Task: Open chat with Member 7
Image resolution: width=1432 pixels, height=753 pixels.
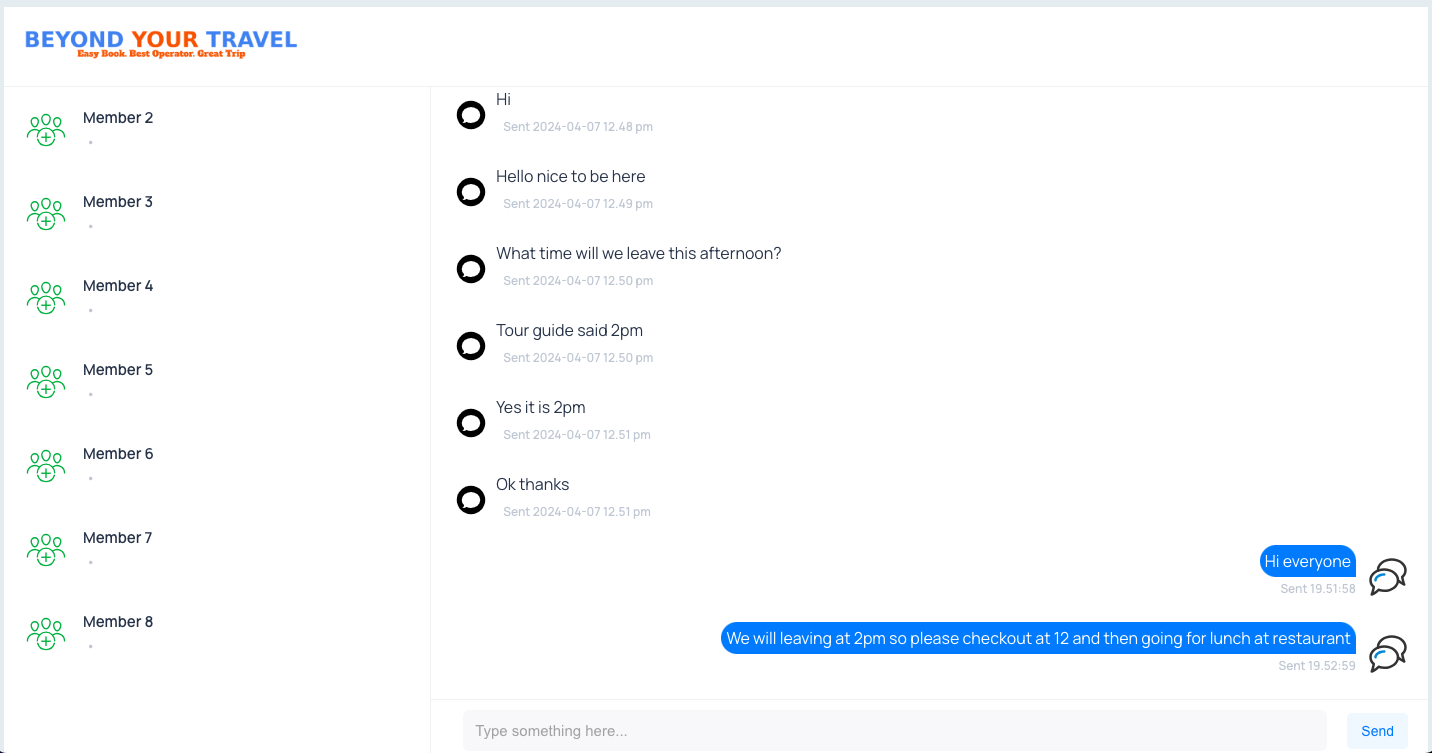Action: pos(118,538)
